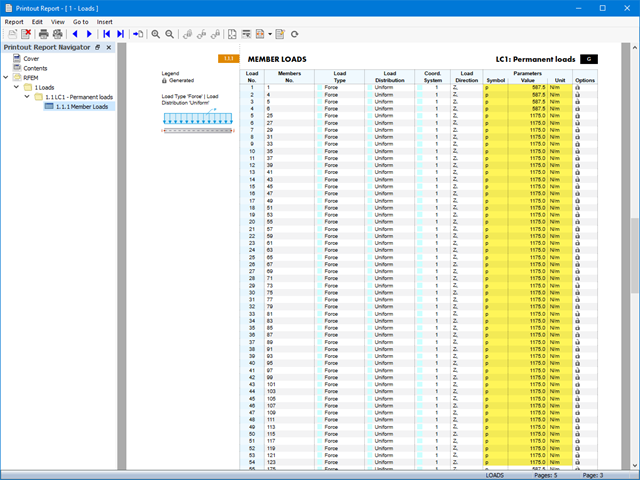Image resolution: width=640 pixels, height=480 pixels.
Task: Collapse the 1 Loads folder node
Action: tap(17, 88)
